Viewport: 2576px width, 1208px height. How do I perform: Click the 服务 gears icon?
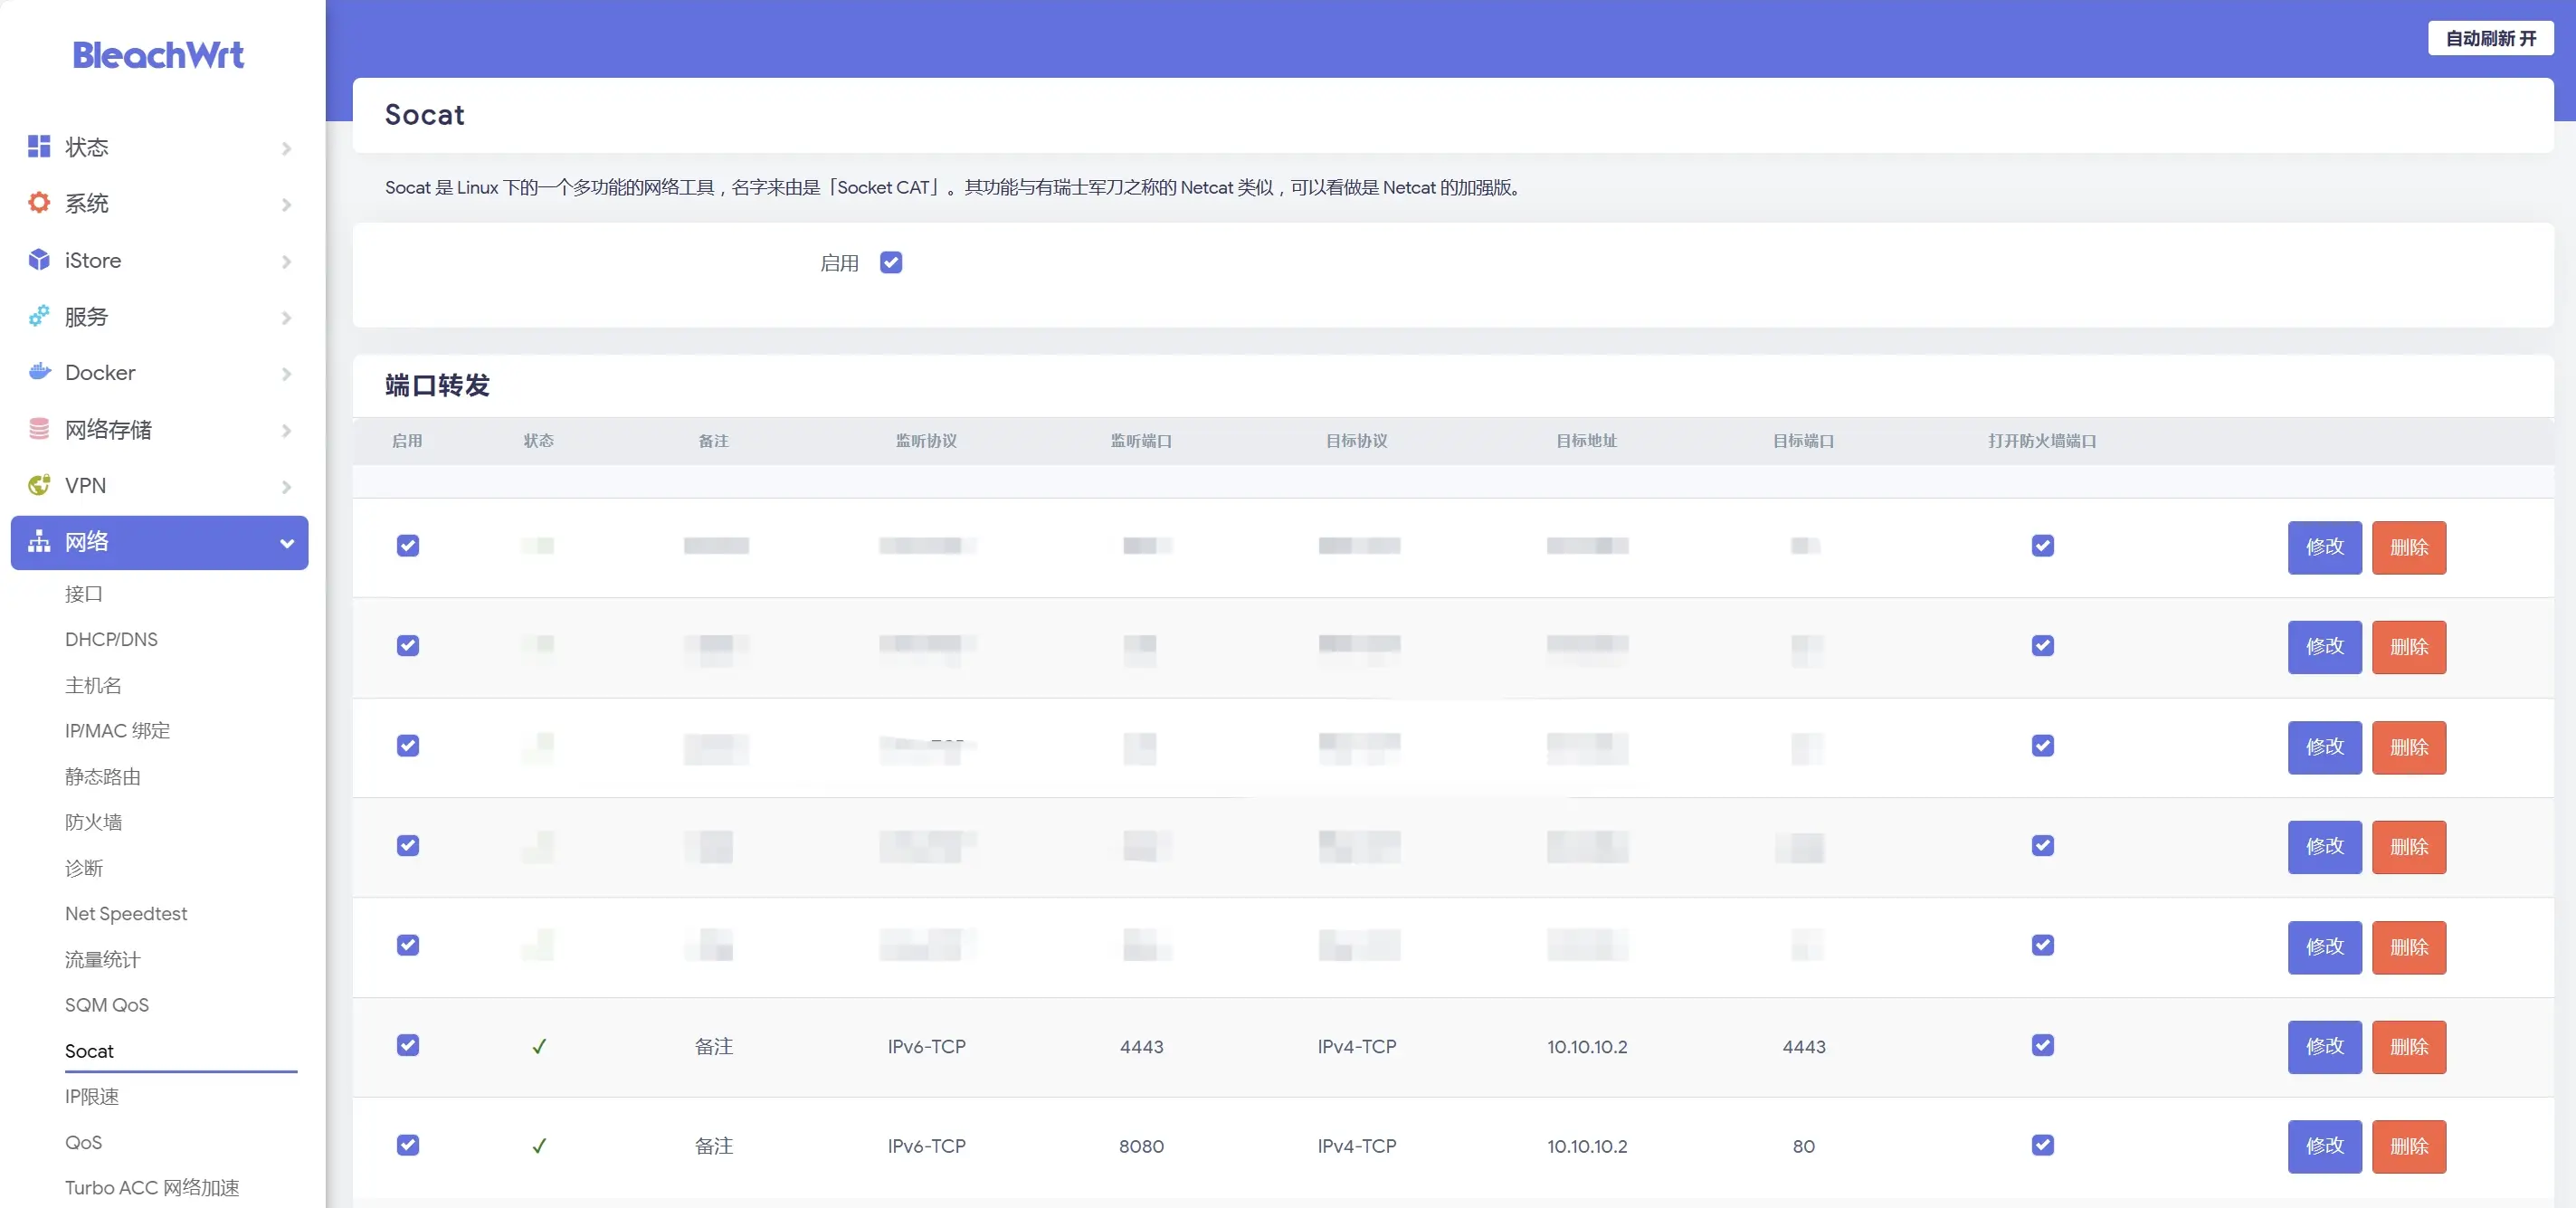click(39, 316)
